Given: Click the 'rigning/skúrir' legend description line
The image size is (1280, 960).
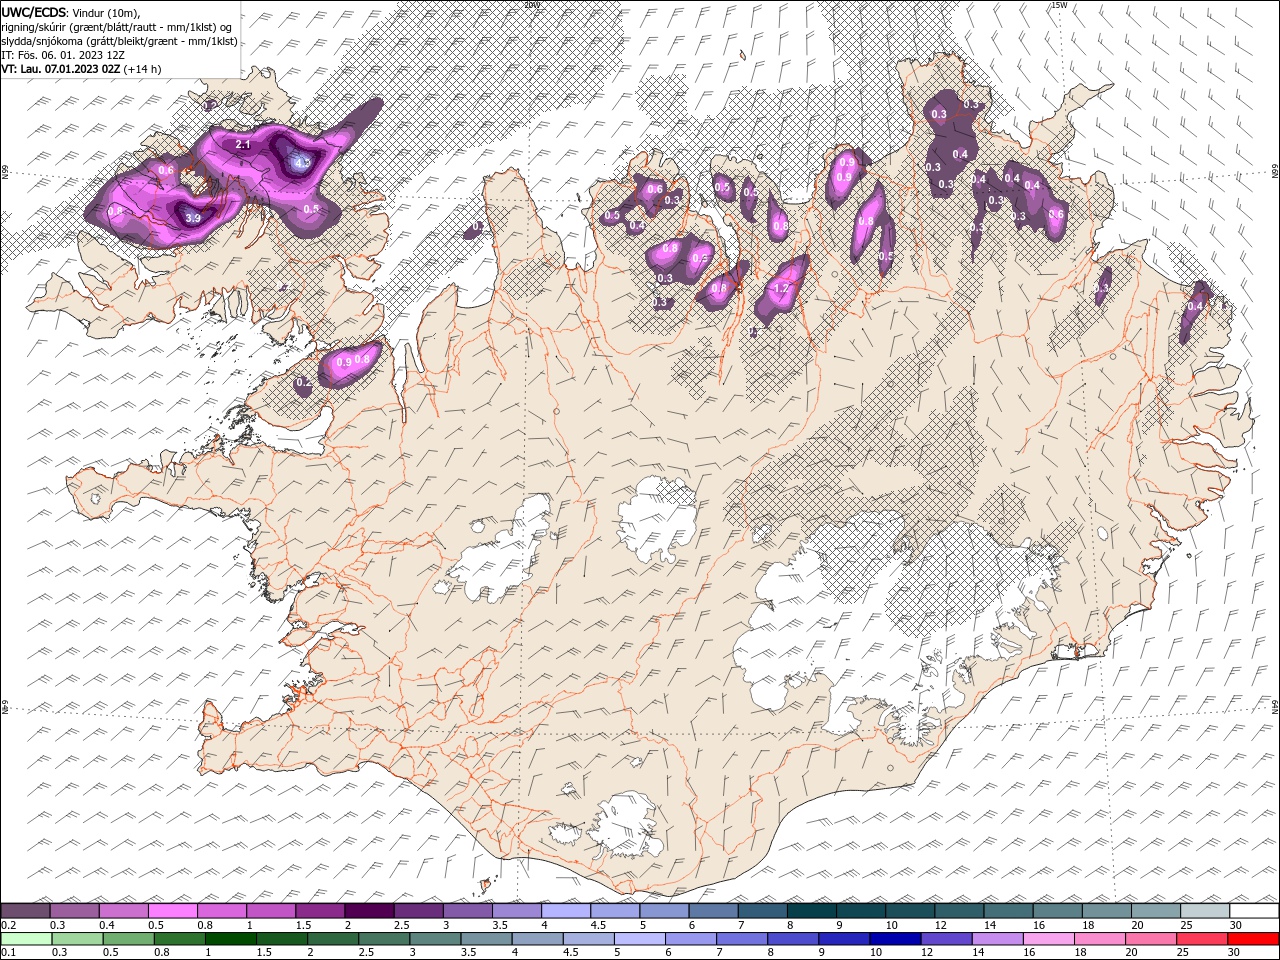Looking at the screenshot, I should [x=117, y=27].
